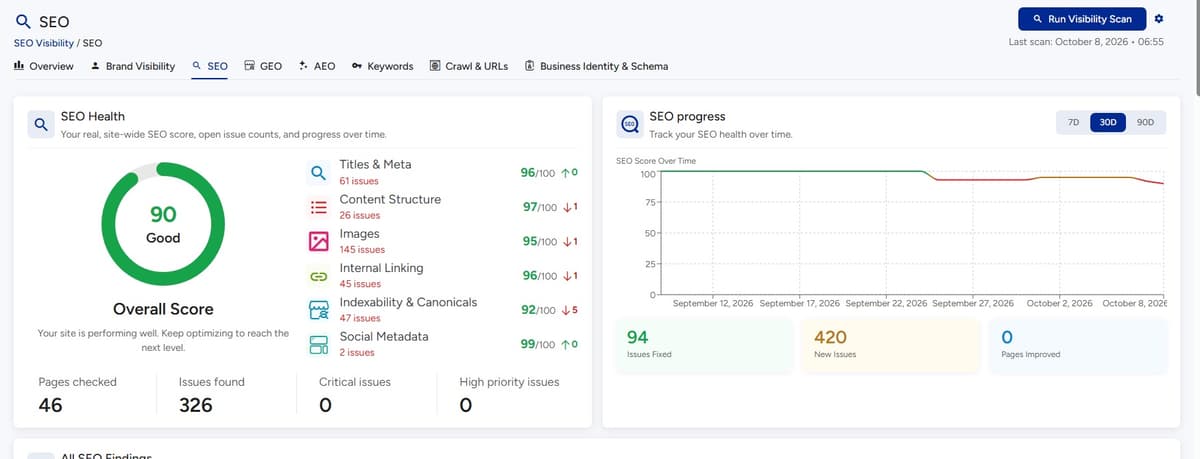Click the Images category picture icon
This screenshot has width=1200, height=459.
pos(318,241)
